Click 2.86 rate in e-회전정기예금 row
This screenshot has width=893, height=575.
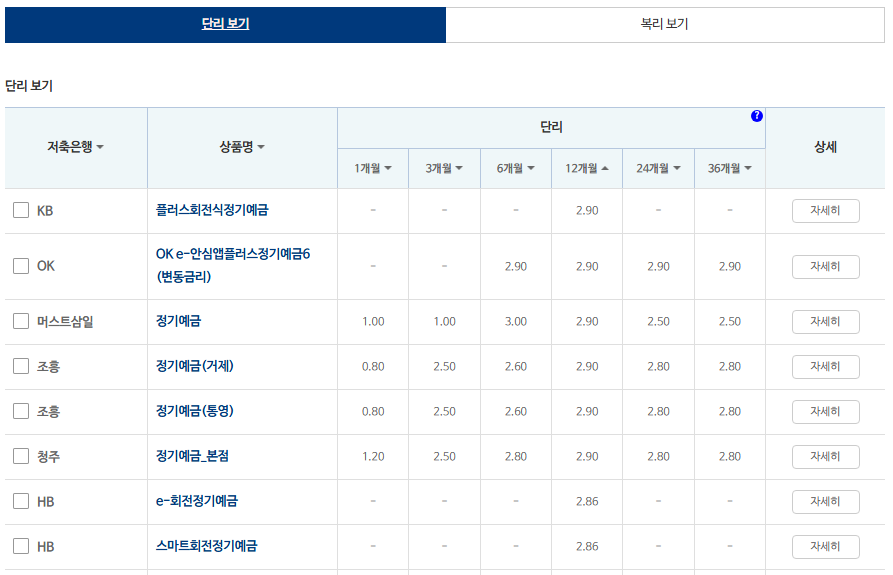pyautogui.click(x=587, y=502)
